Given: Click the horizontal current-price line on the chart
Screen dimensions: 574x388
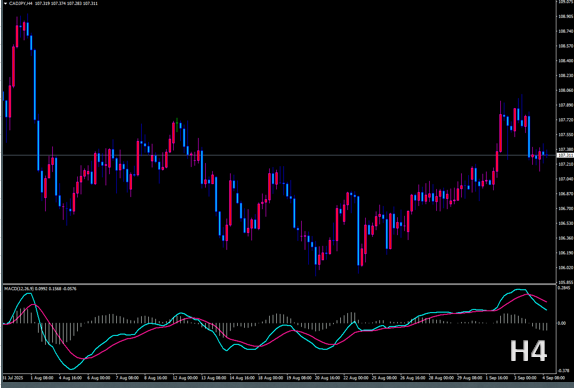Looking at the screenshot, I should pyautogui.click(x=280, y=155).
